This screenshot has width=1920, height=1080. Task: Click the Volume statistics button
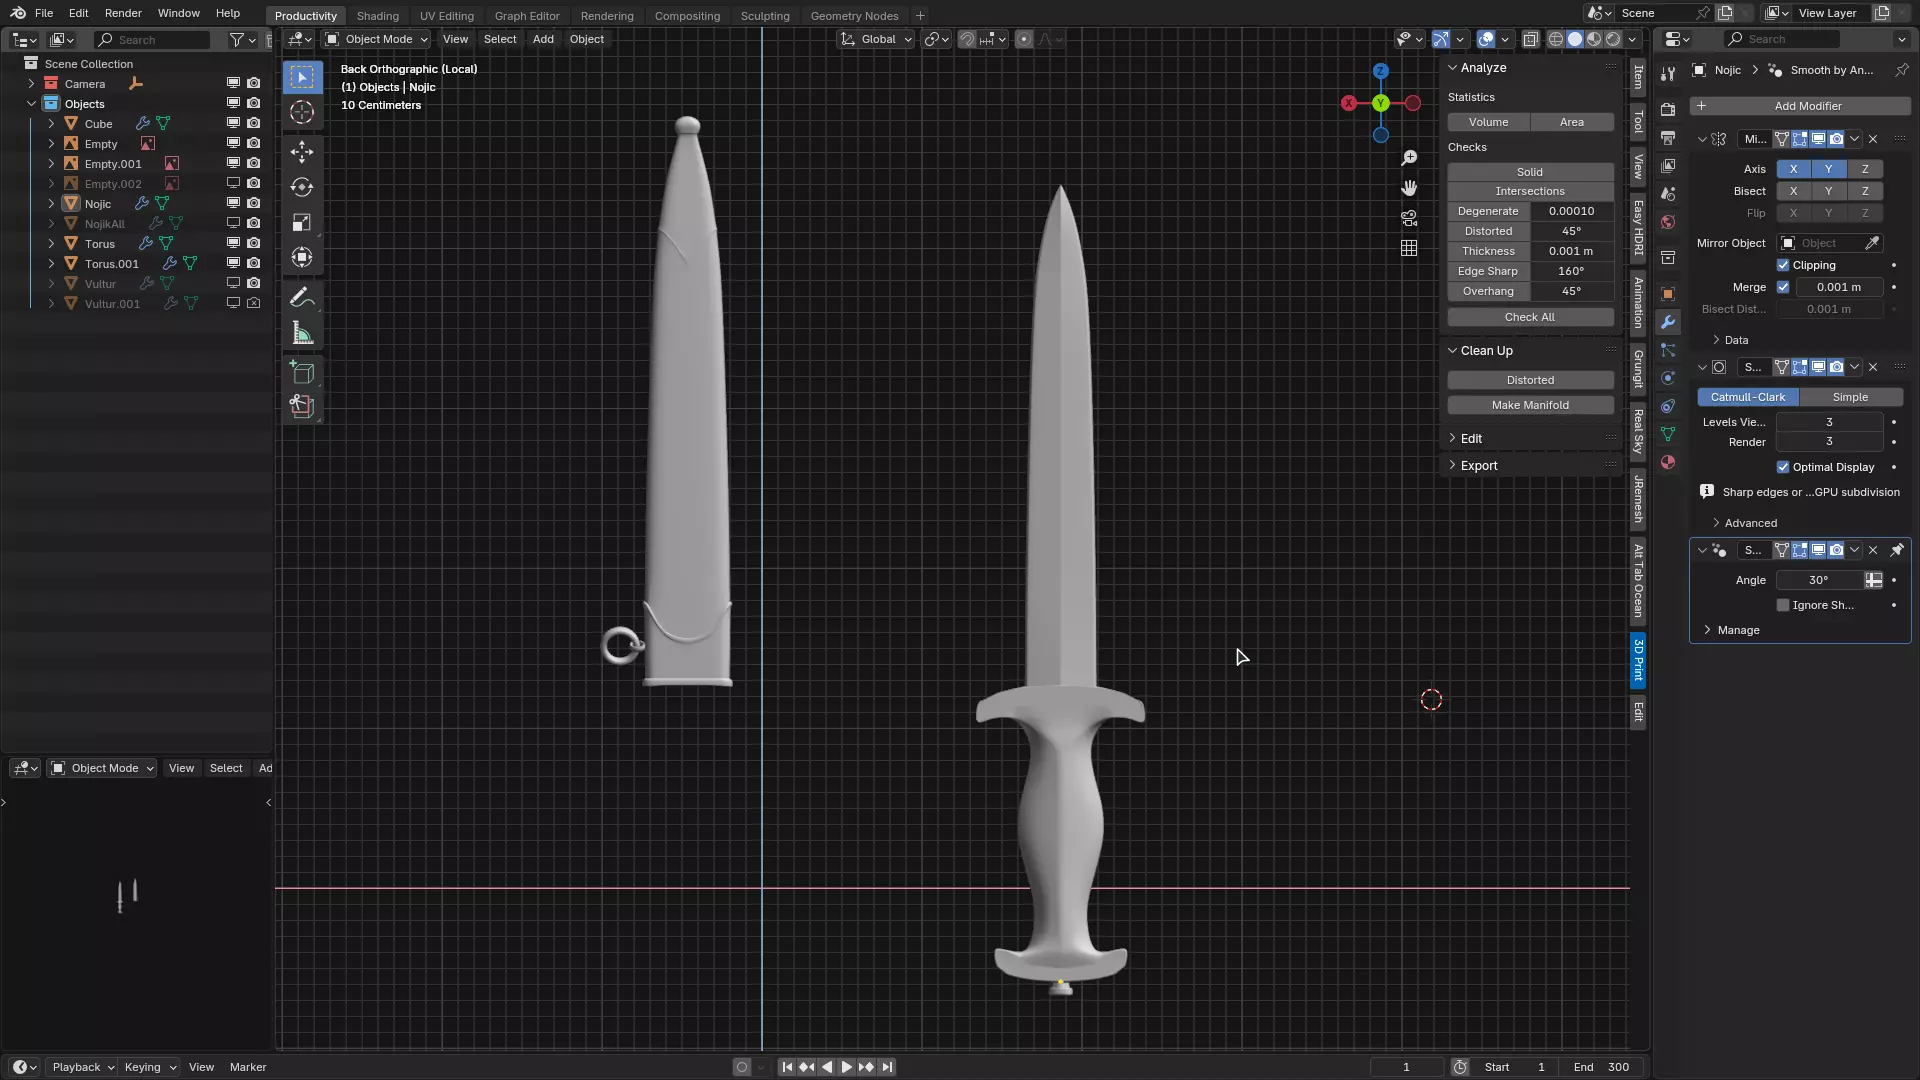pos(1489,122)
